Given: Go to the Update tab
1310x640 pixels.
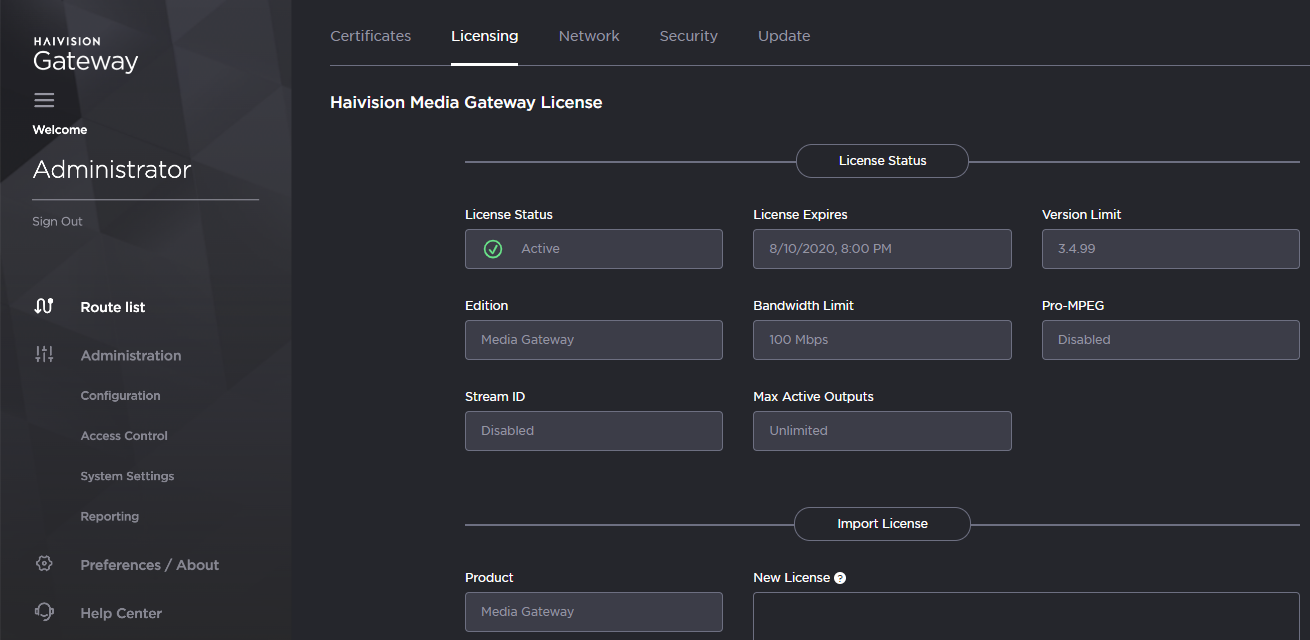Looking at the screenshot, I should (784, 36).
